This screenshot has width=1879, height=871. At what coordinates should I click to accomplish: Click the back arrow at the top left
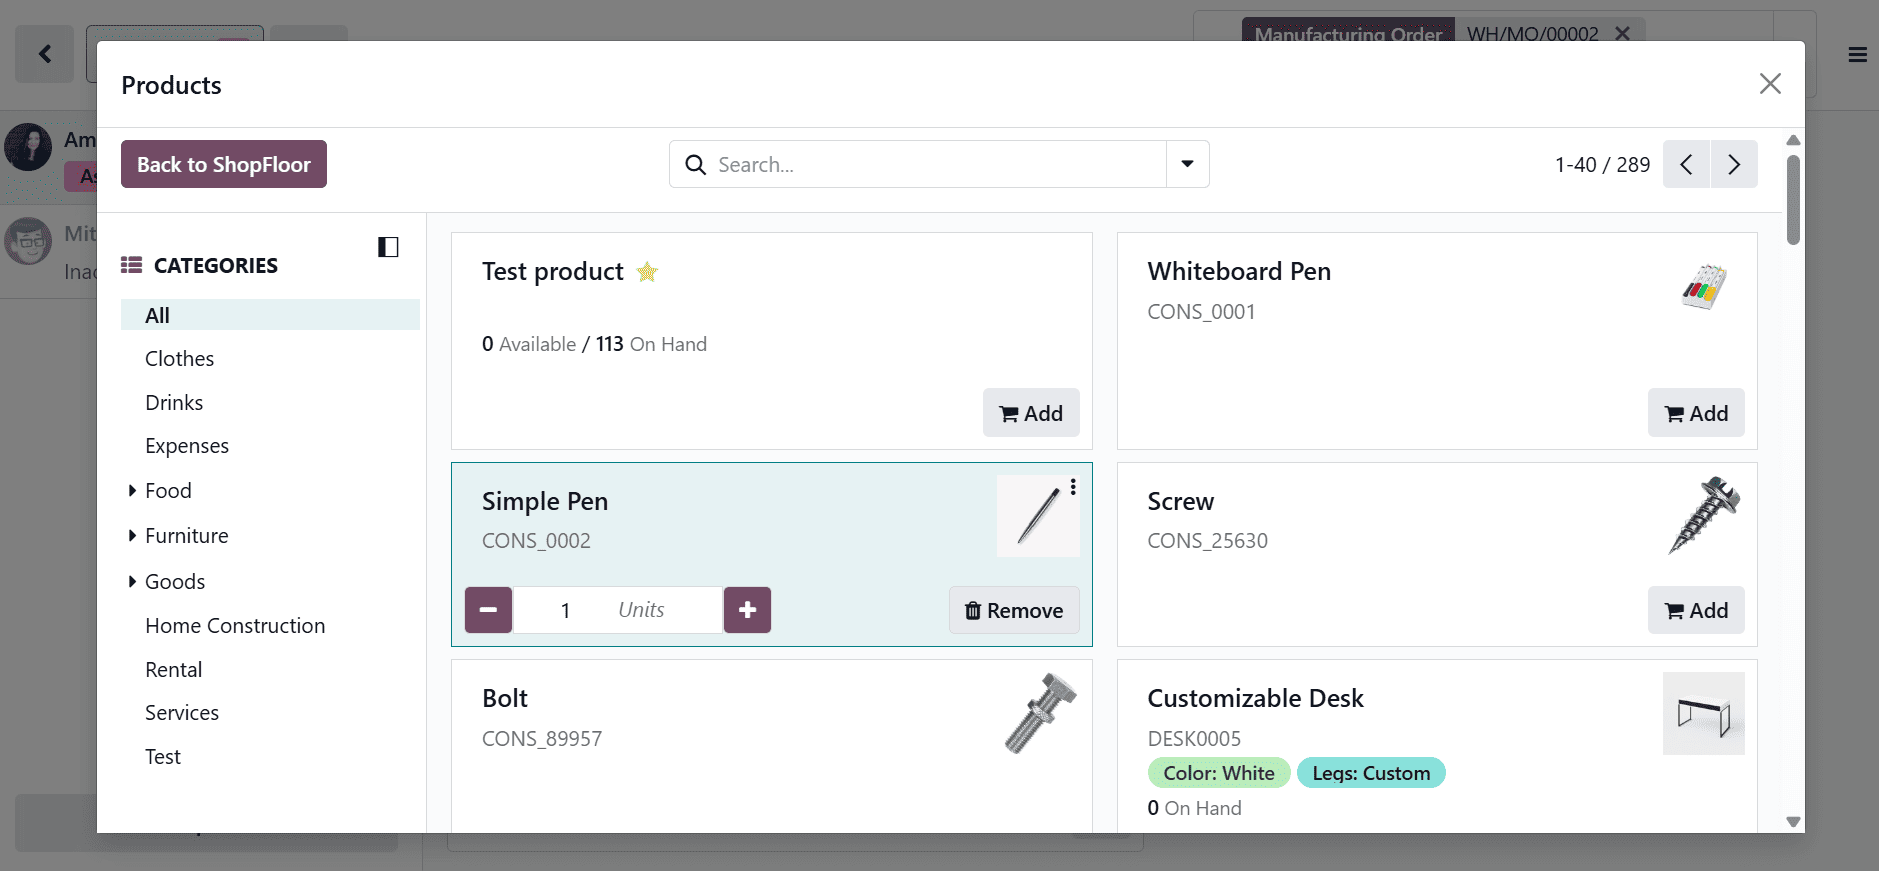44,53
